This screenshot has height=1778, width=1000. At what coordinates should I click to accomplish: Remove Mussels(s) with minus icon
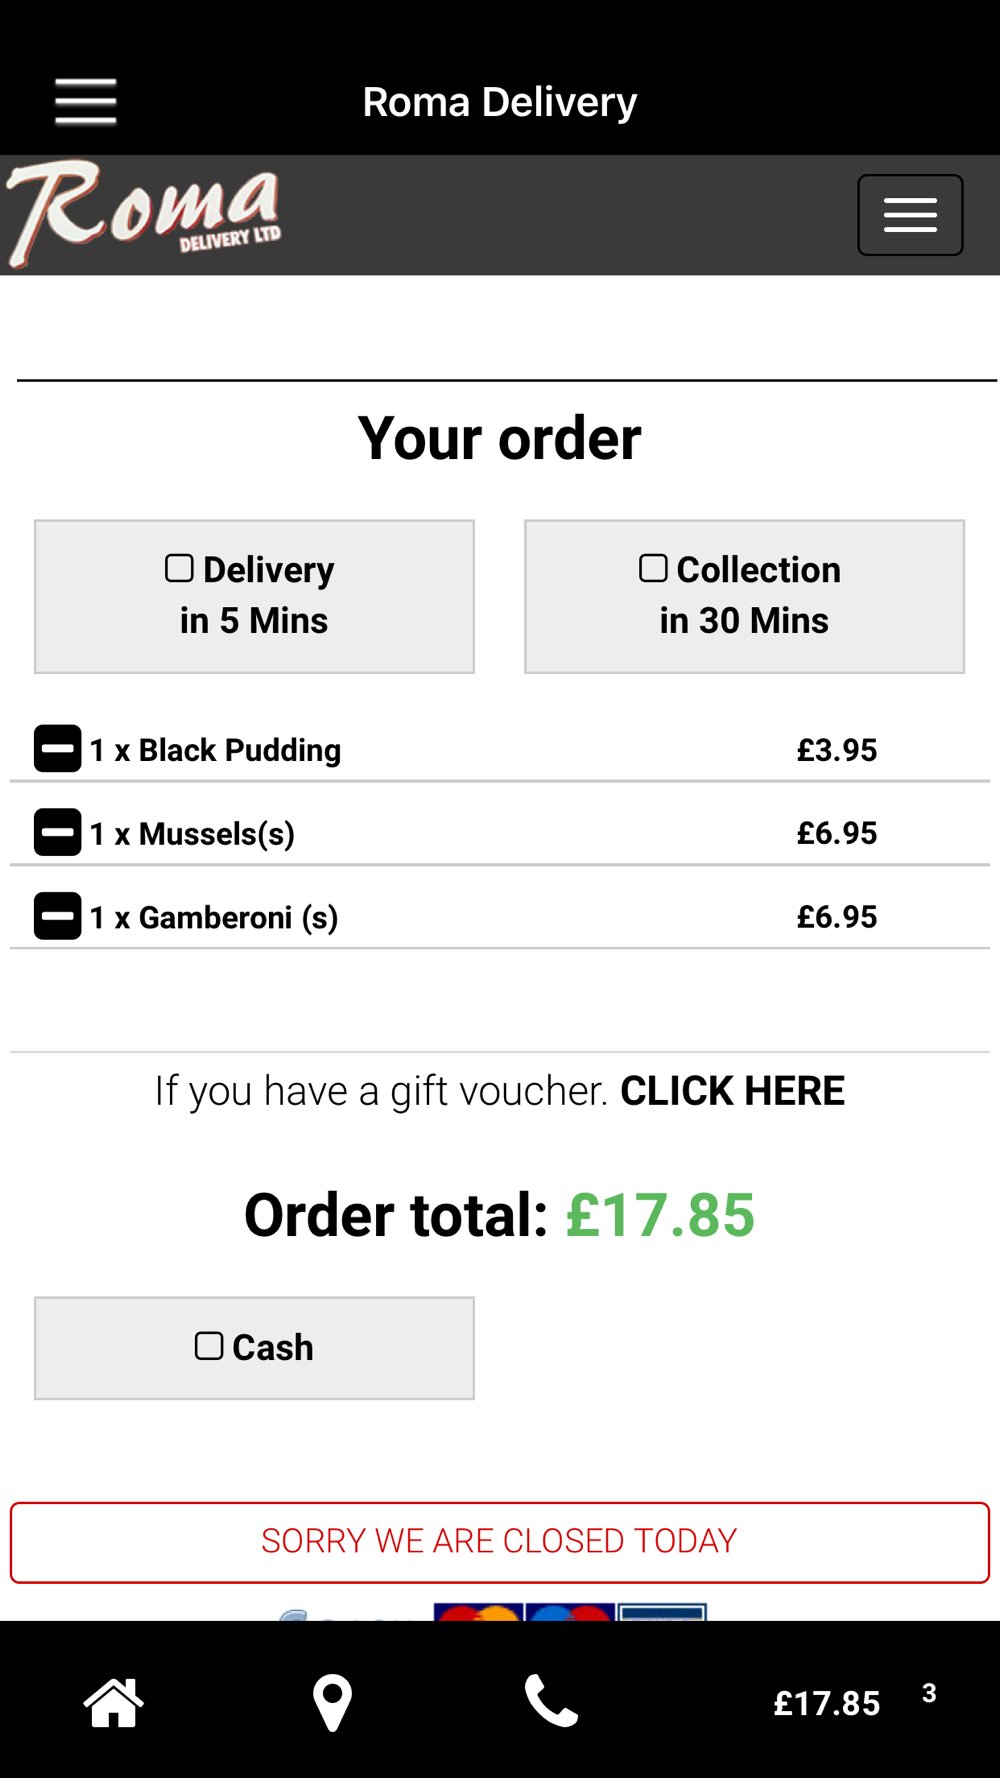[x=58, y=832]
